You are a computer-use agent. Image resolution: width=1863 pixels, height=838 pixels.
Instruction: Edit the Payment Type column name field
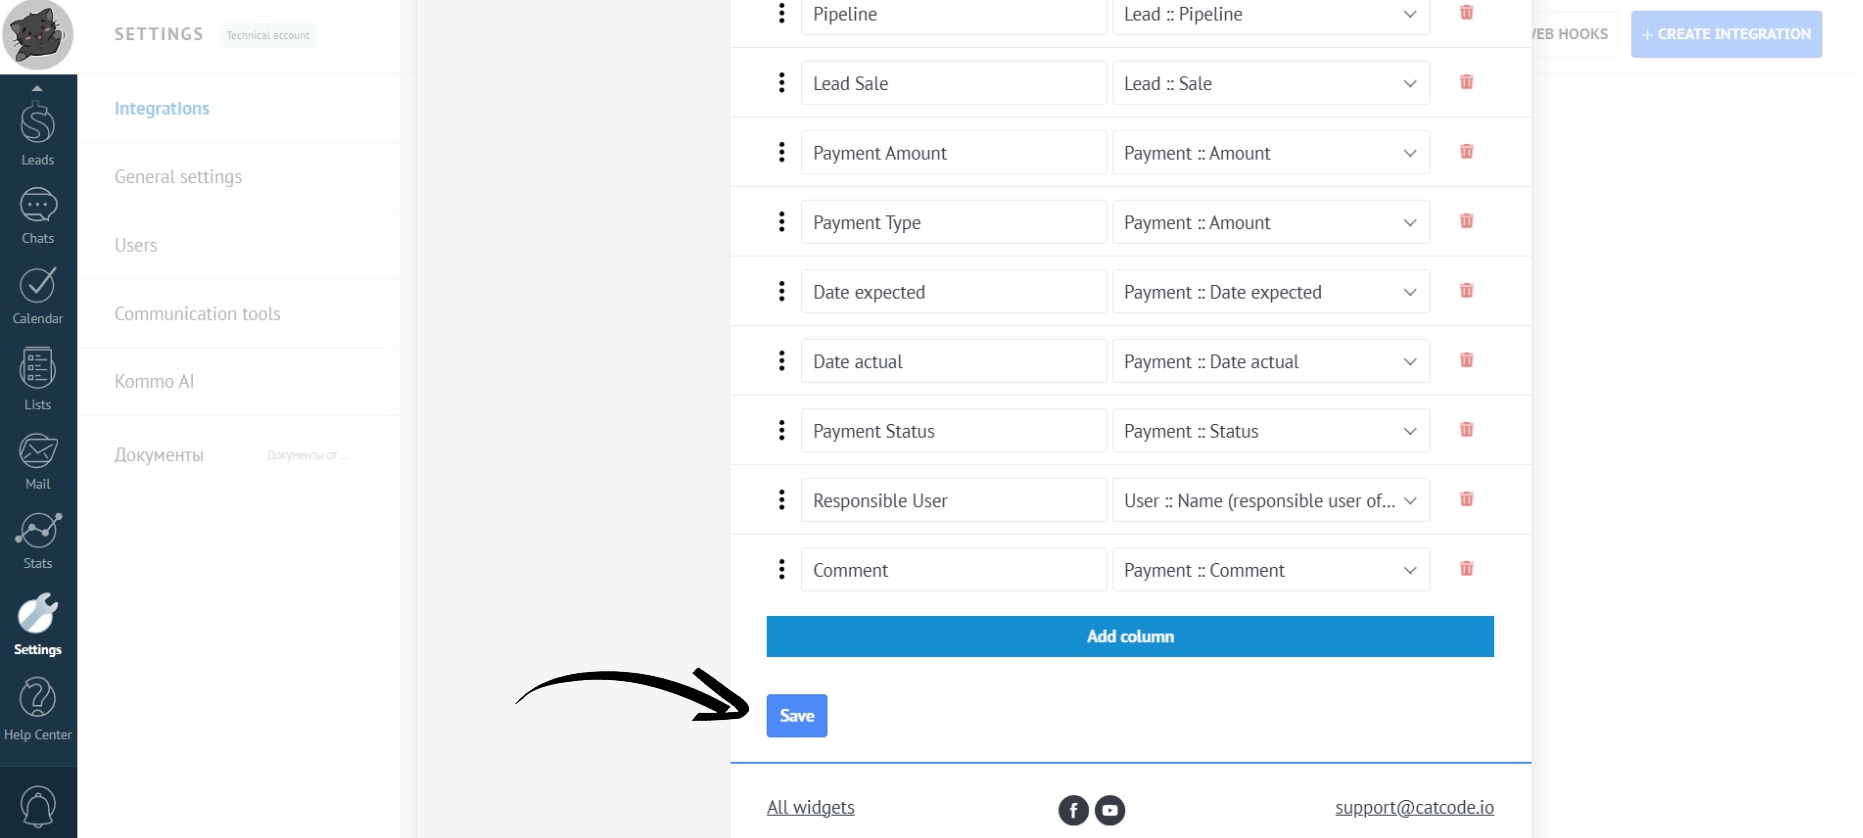point(953,223)
